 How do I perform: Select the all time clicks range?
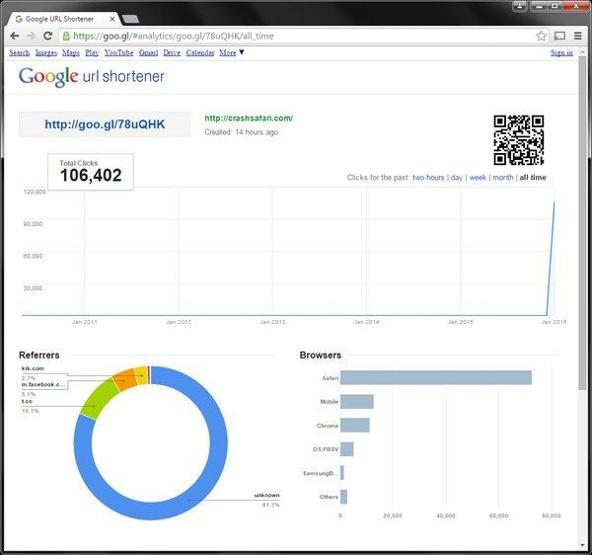(x=533, y=177)
